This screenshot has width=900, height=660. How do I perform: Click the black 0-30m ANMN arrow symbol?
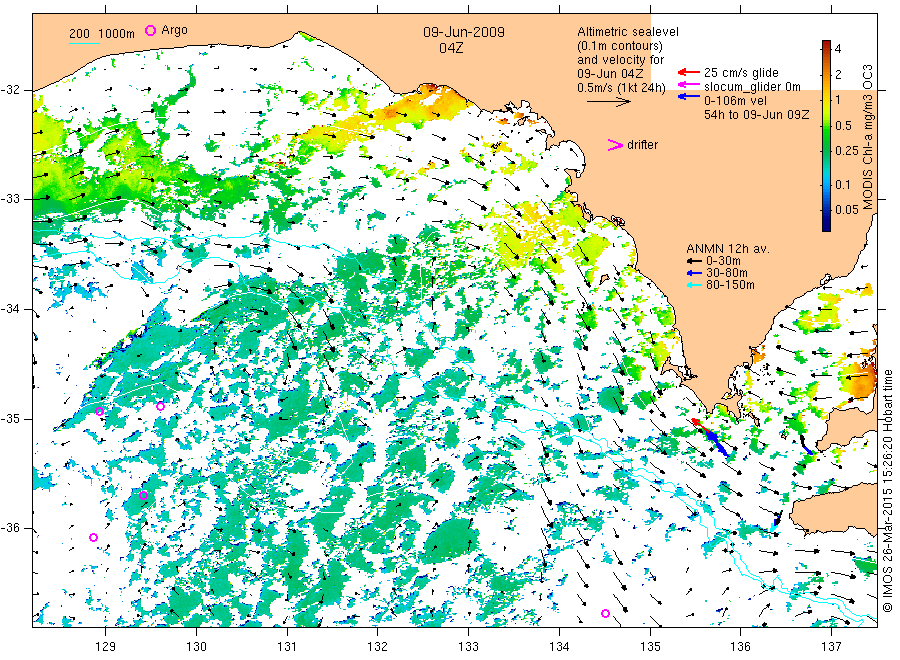click(695, 261)
